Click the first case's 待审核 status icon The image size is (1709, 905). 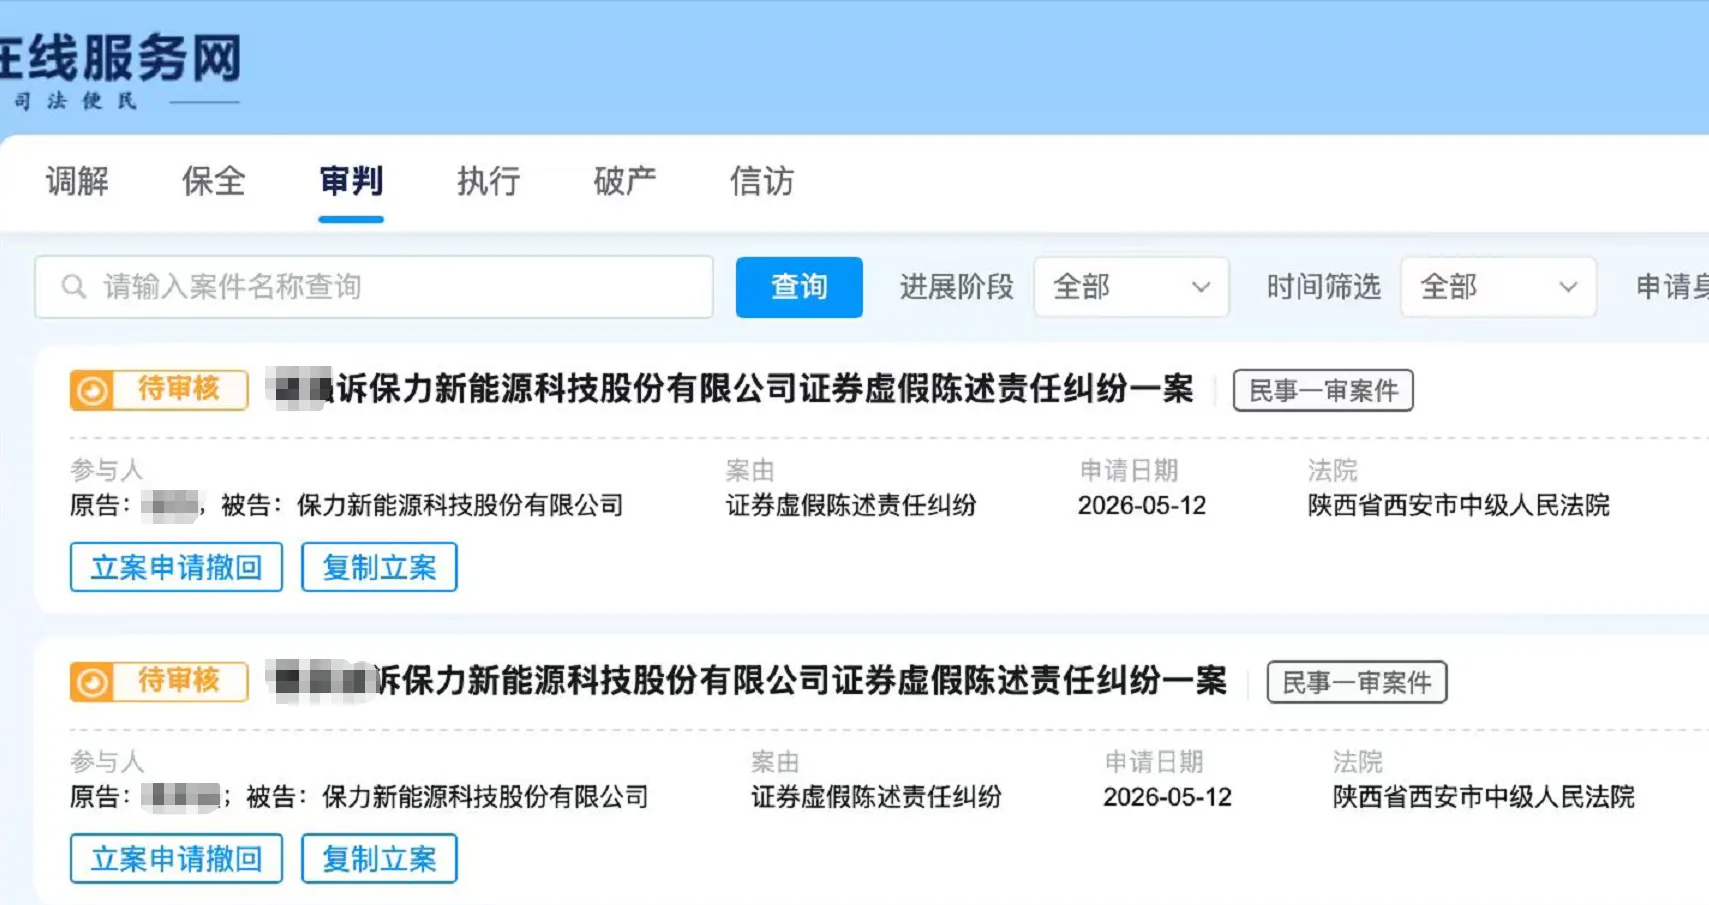click(92, 390)
